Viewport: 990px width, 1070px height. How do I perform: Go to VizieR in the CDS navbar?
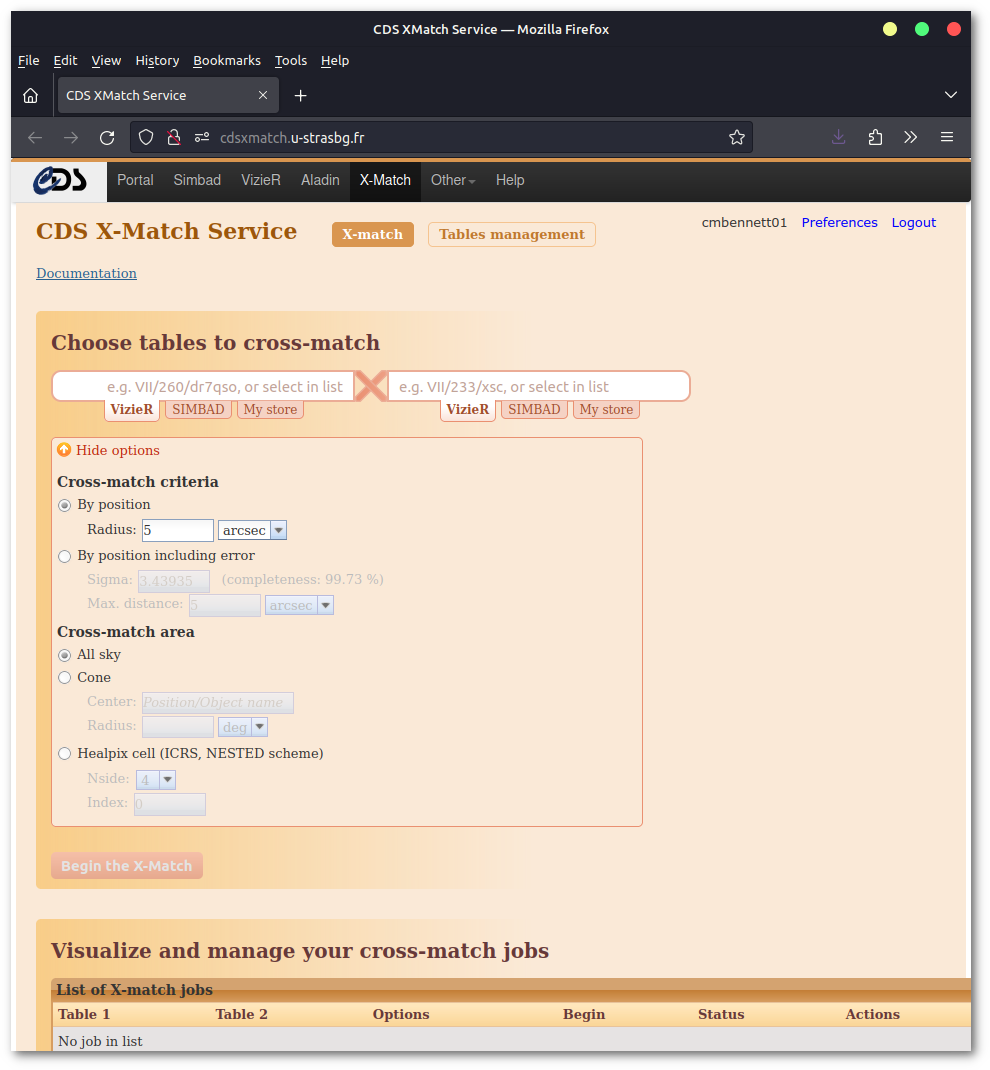pyautogui.click(x=261, y=180)
